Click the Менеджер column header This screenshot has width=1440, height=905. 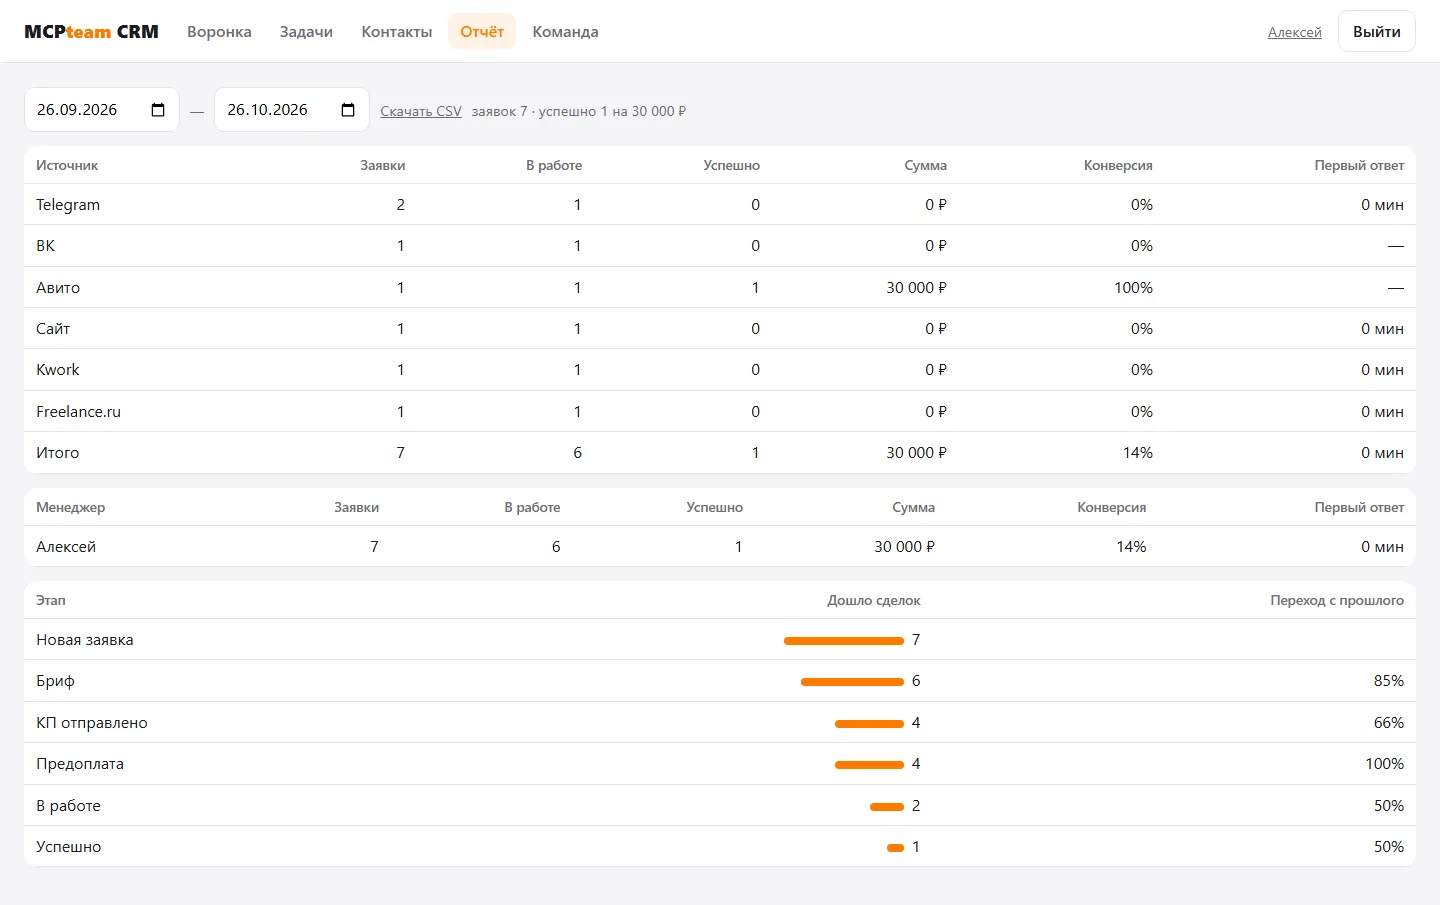[x=70, y=508]
